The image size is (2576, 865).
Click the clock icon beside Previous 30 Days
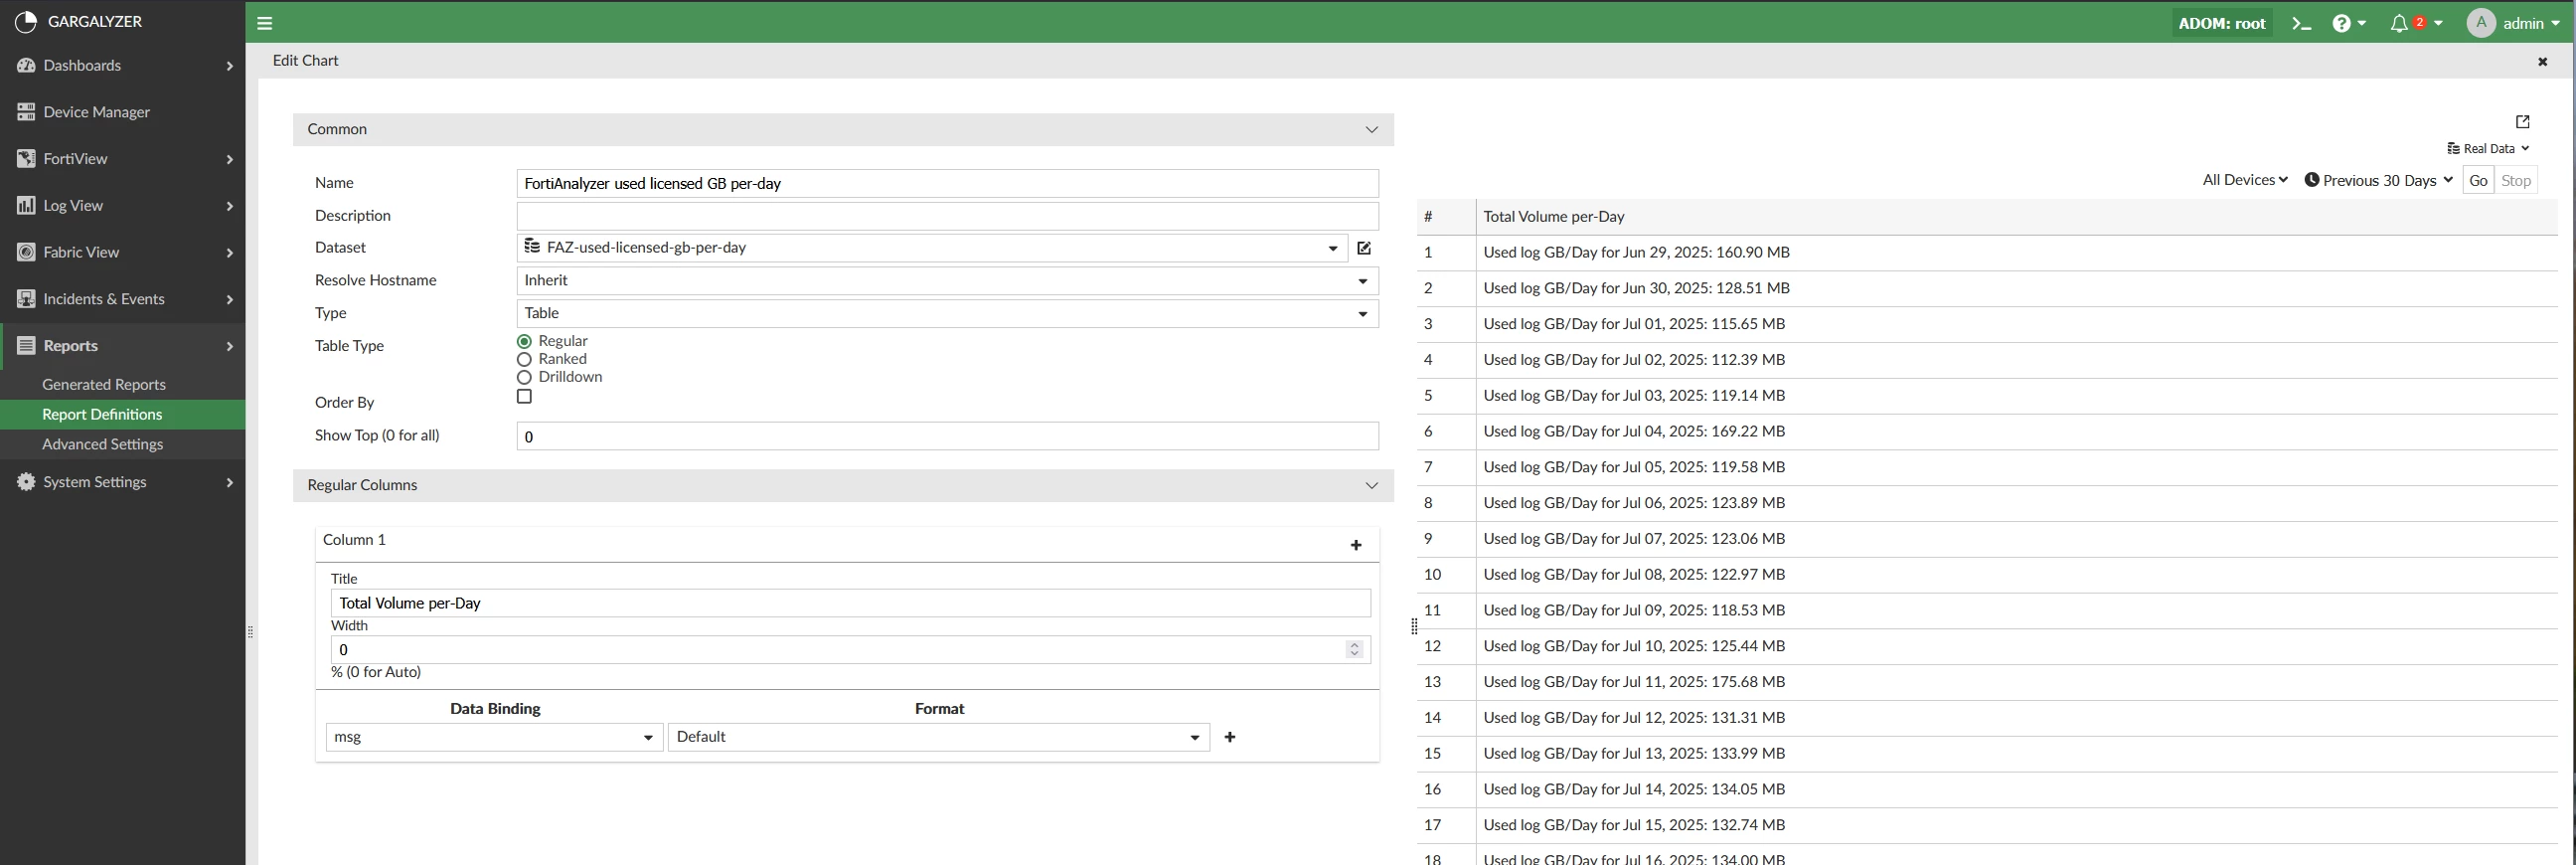click(x=2312, y=180)
